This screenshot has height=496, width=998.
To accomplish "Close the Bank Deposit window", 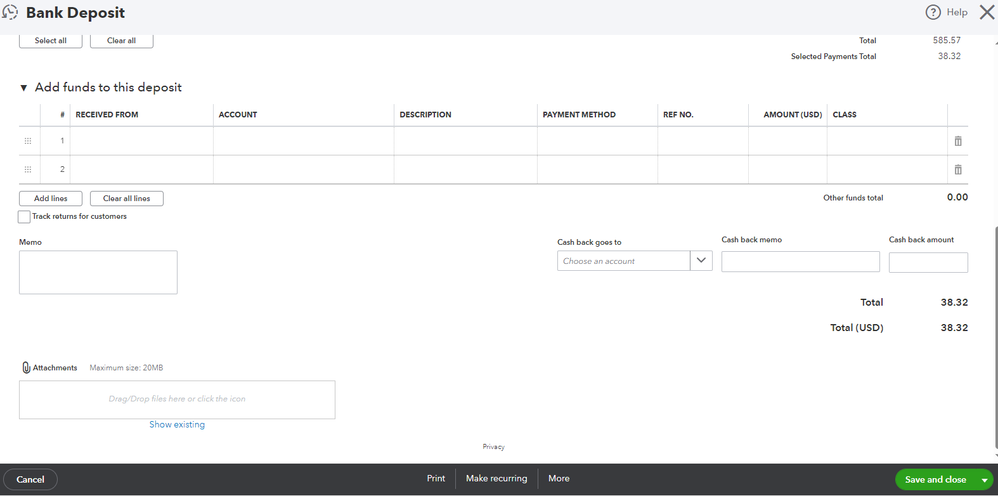I will [x=987, y=12].
